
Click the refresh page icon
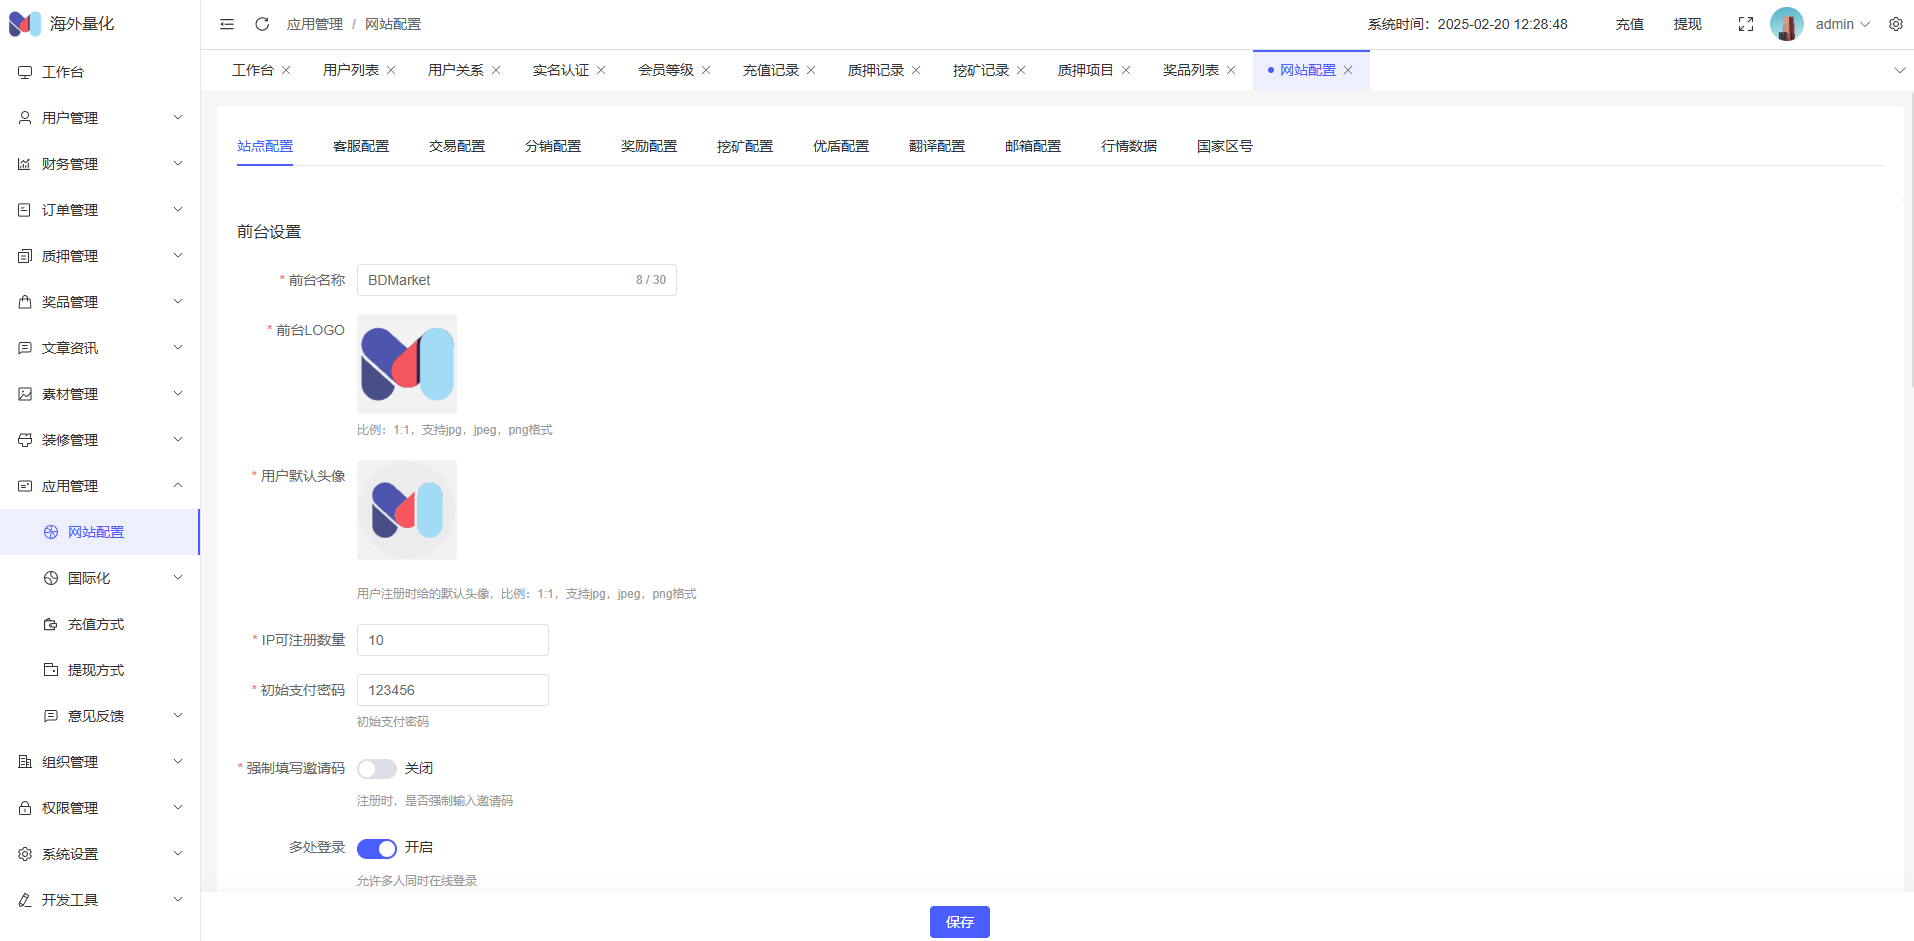click(x=262, y=24)
